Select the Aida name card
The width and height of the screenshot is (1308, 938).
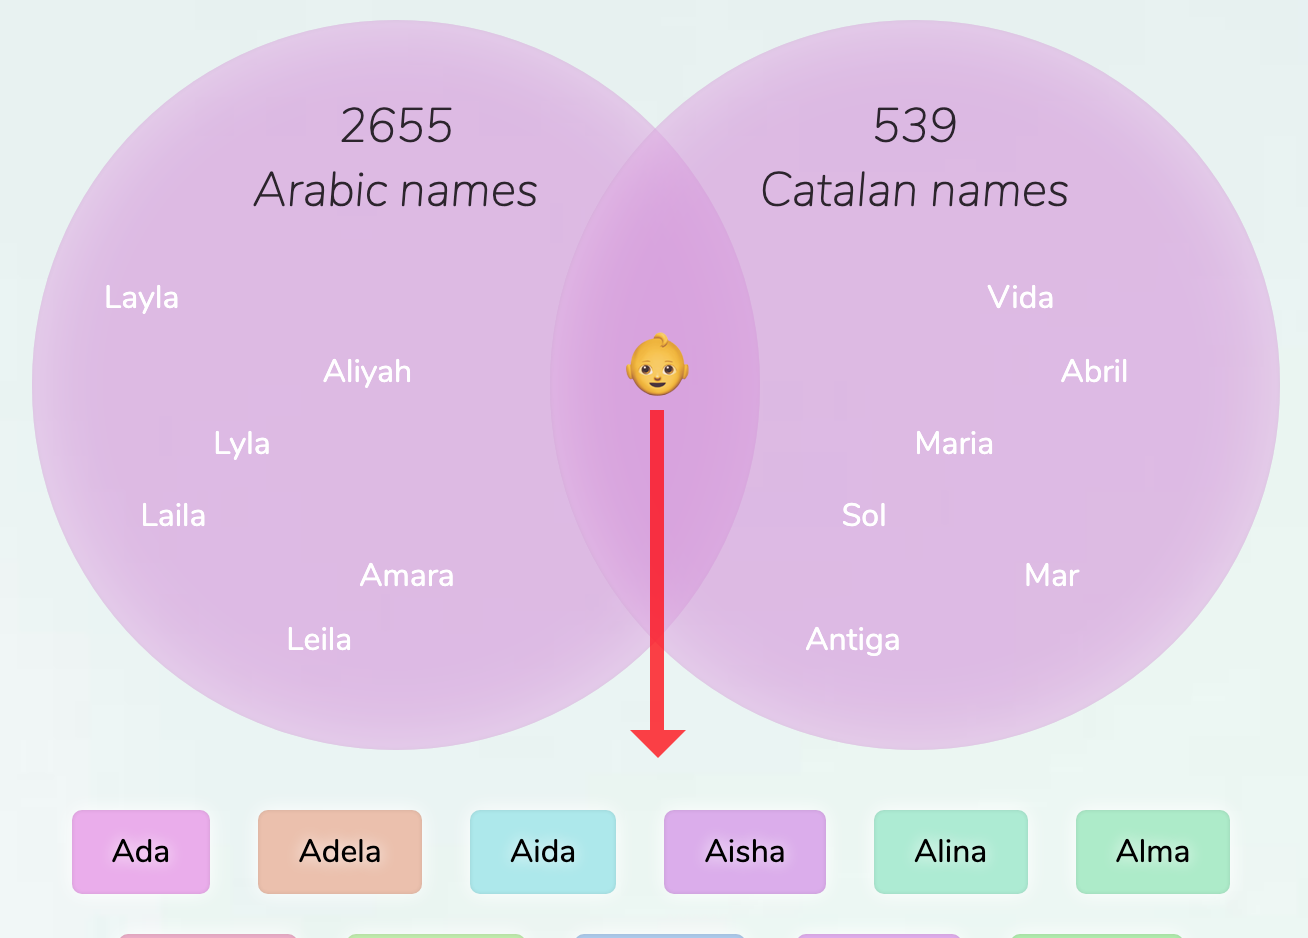[x=543, y=852]
